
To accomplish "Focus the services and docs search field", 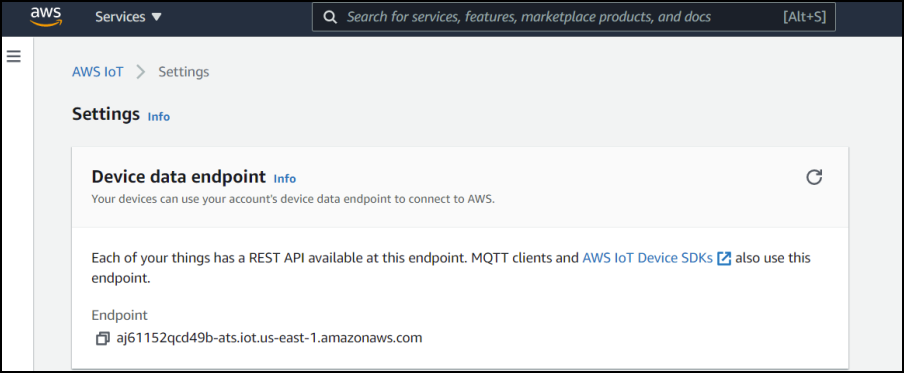I will pyautogui.click(x=574, y=17).
